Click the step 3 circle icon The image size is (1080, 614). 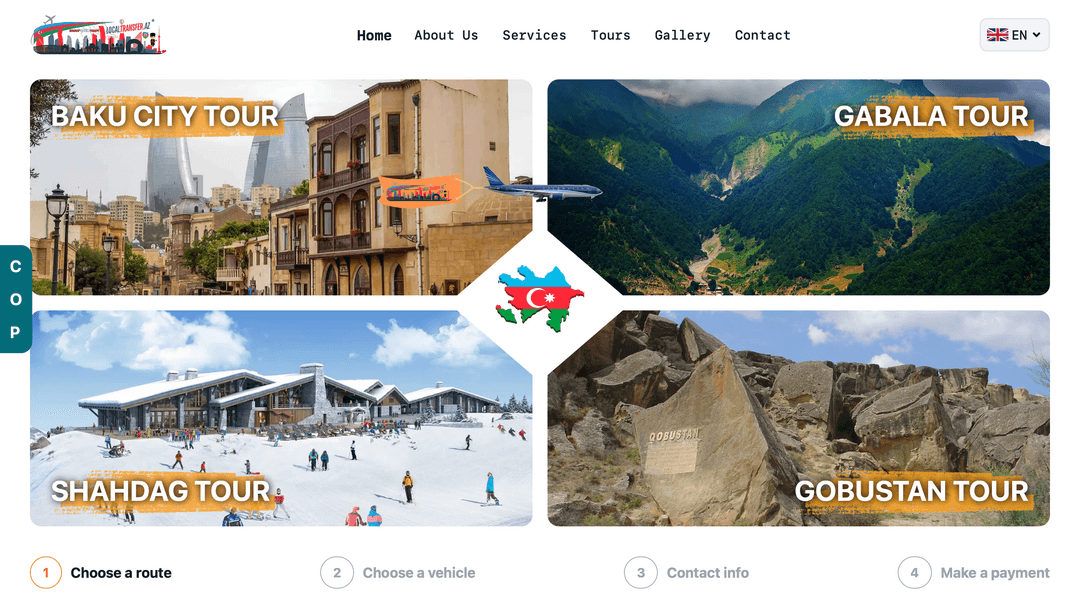641,573
